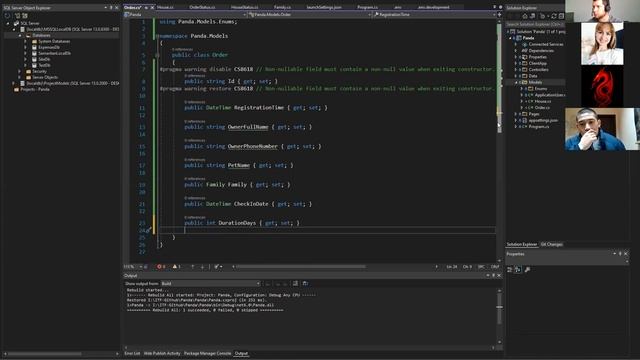The width and height of the screenshot is (640, 360).
Task: Select House.cs in Solution Explorer
Action: point(543,101)
